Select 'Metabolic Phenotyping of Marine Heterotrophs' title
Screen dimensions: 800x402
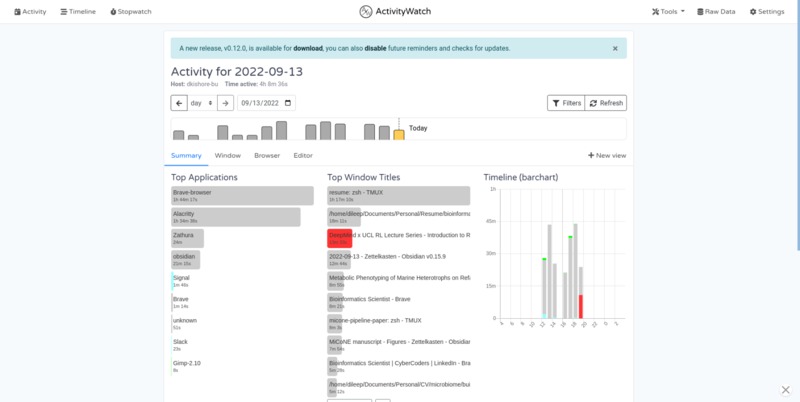398,281
